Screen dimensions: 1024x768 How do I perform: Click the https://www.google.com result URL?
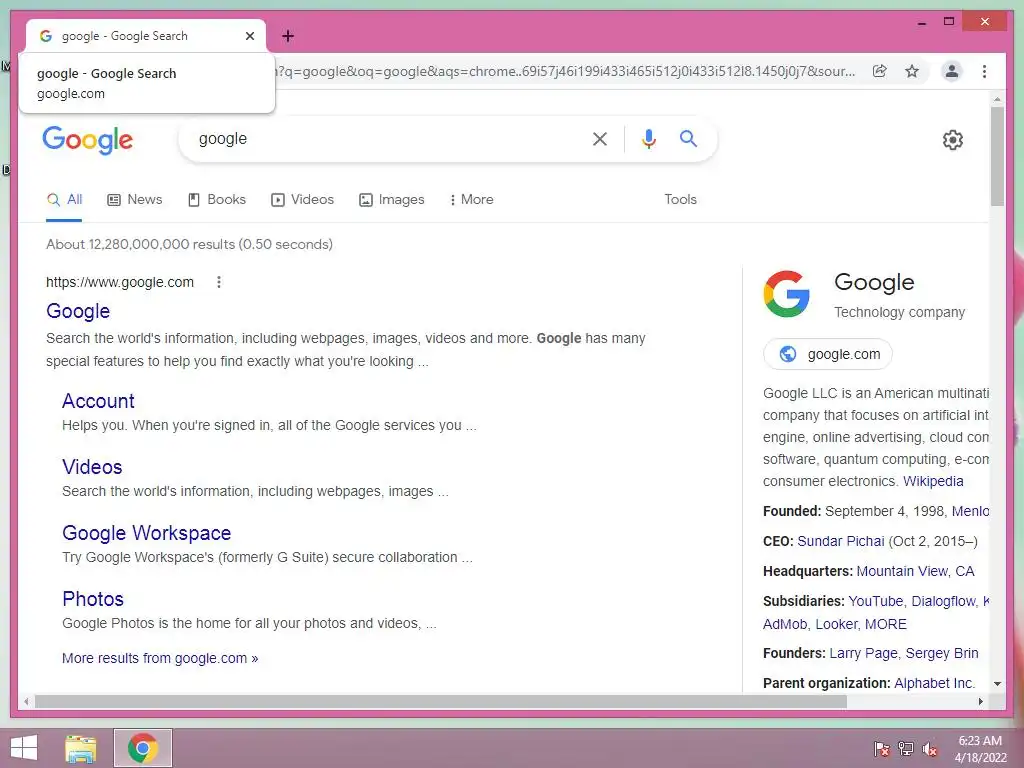pyautogui.click(x=120, y=282)
